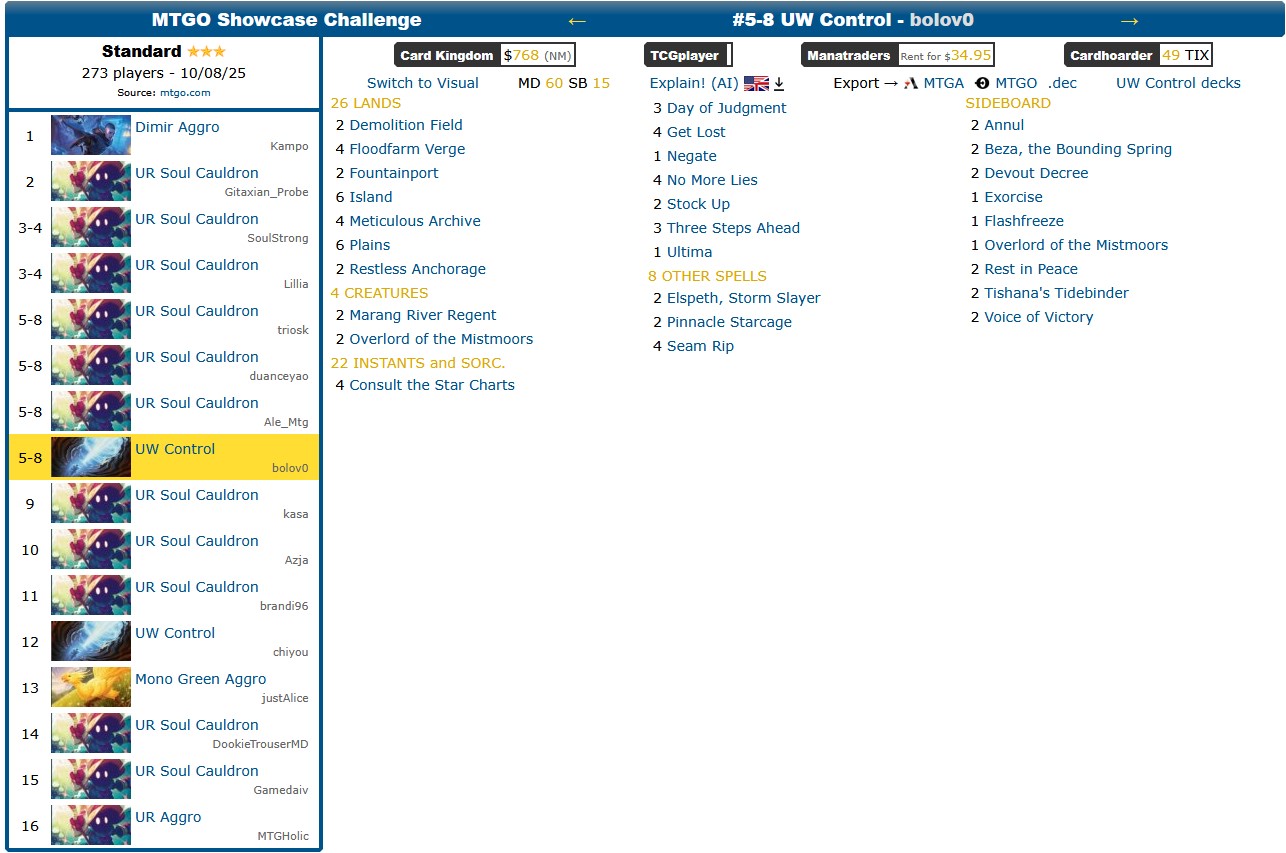
Task: Click the MTGO logo icon
Action: coord(982,84)
